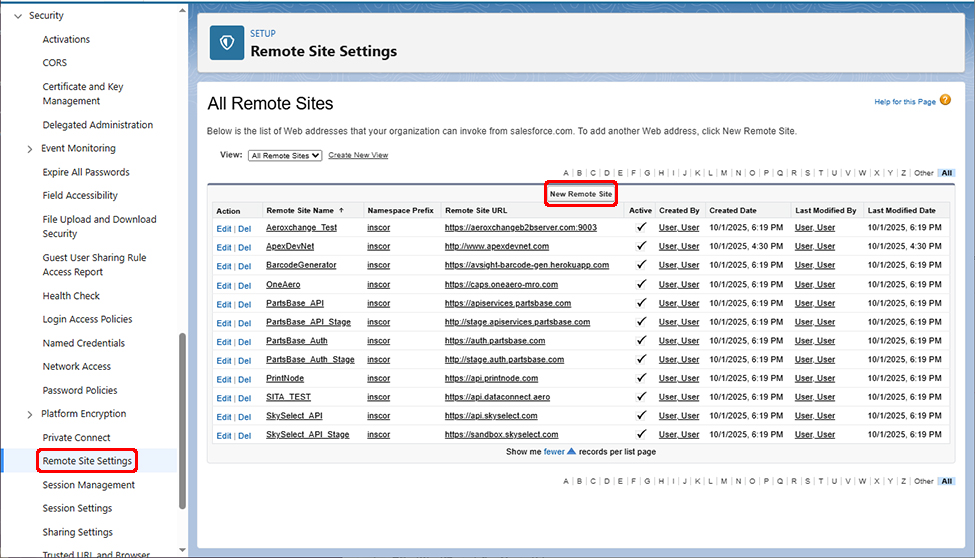The image size is (975, 558).
Task: Open Session Management in the sidebar
Action: pos(88,485)
